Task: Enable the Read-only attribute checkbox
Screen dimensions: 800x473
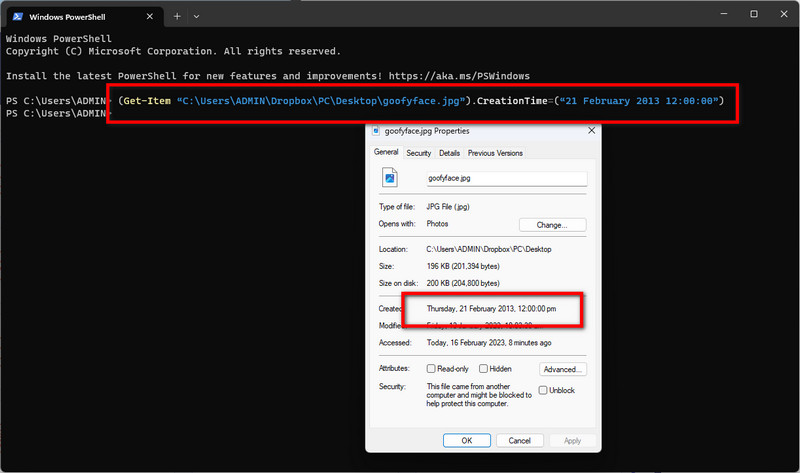Action: [432, 369]
